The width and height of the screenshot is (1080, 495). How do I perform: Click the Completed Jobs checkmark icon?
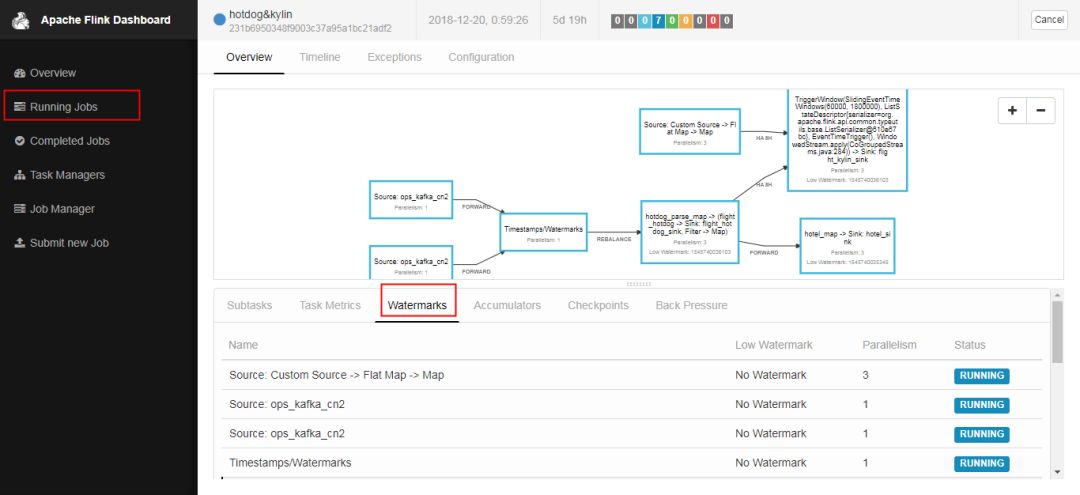19,140
